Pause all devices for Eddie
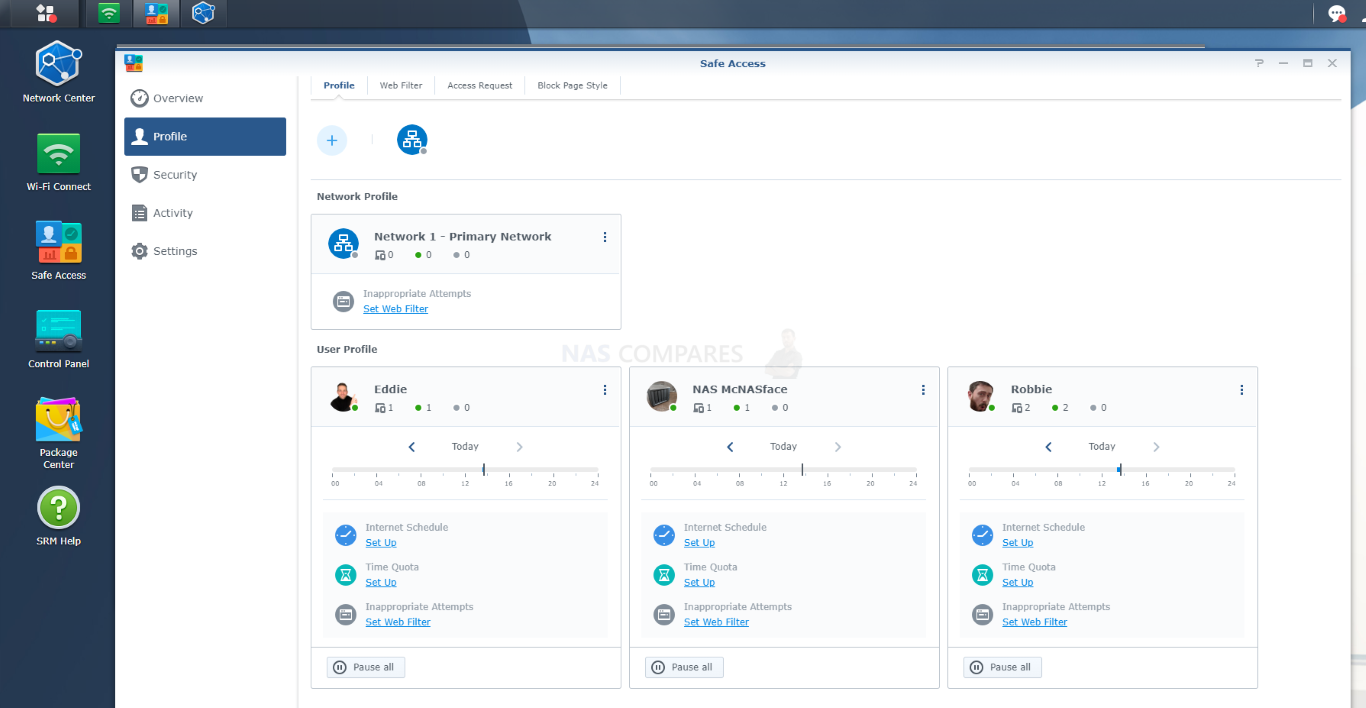Screen dimensions: 1366x708 pyautogui.click(x=366, y=667)
